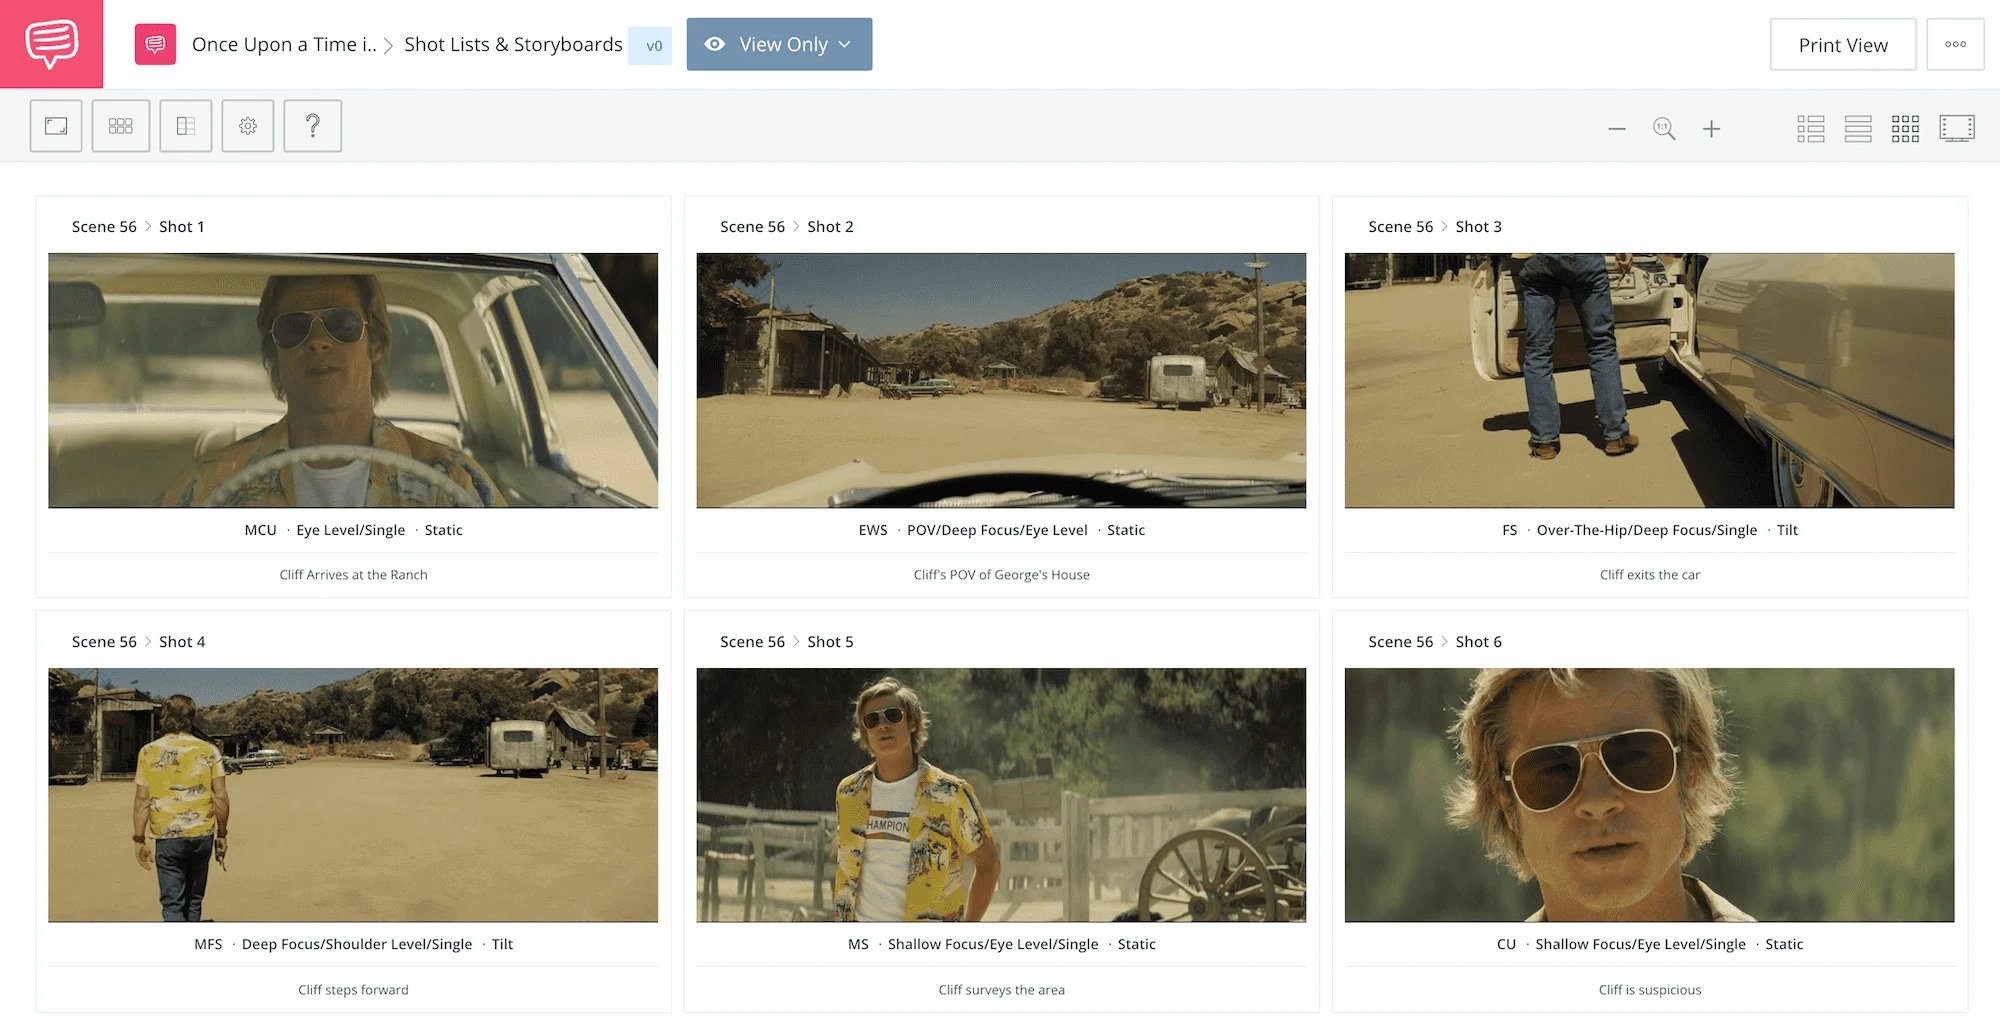Viewport: 2000px width, 1024px height.
Task: Open Shot 3 thumbnail of Cliff exiting car
Action: pos(1650,380)
